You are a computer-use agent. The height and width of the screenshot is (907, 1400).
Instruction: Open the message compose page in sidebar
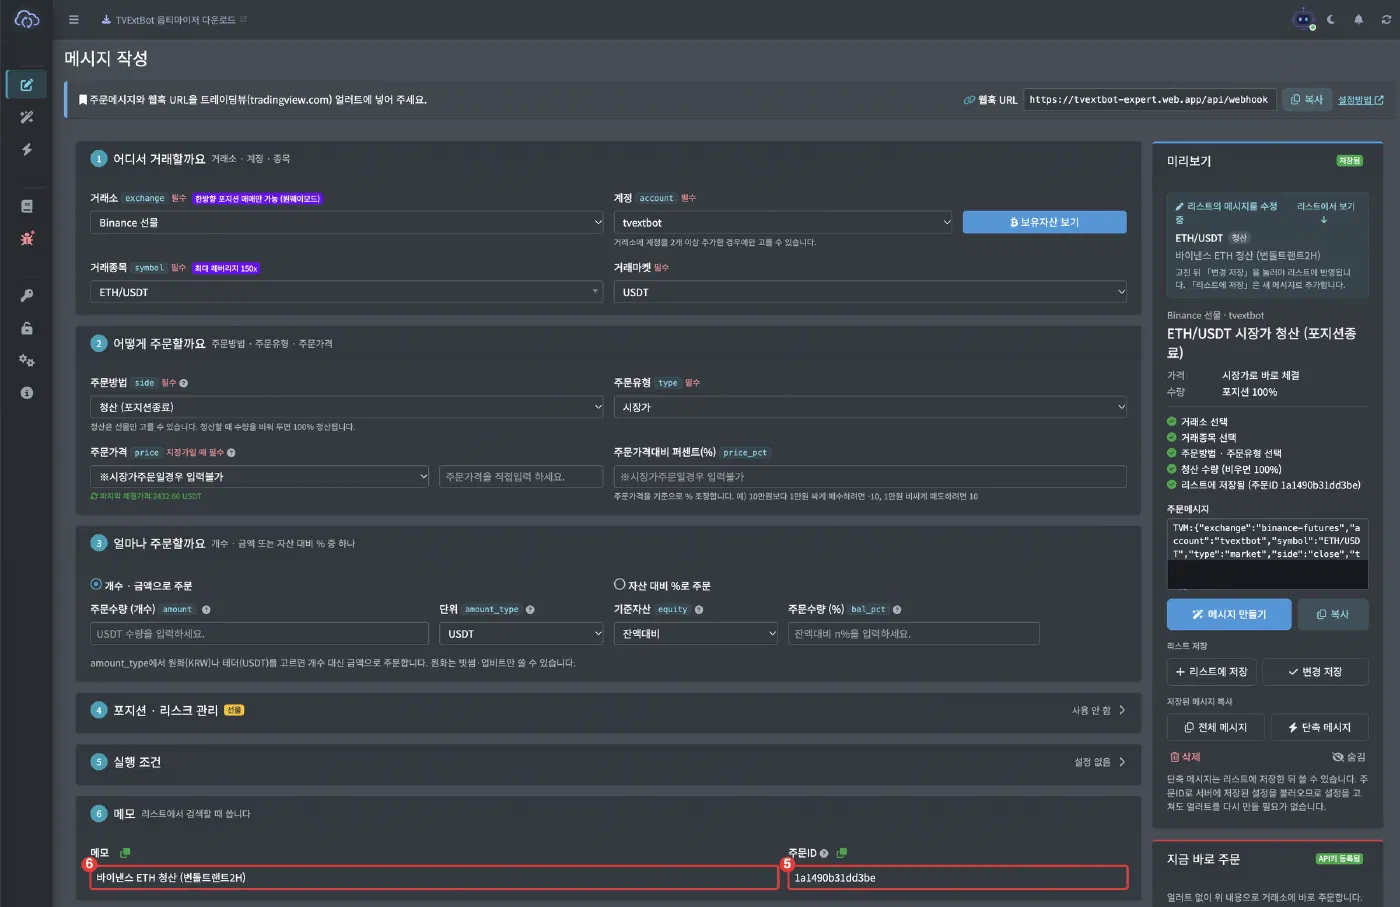[27, 85]
